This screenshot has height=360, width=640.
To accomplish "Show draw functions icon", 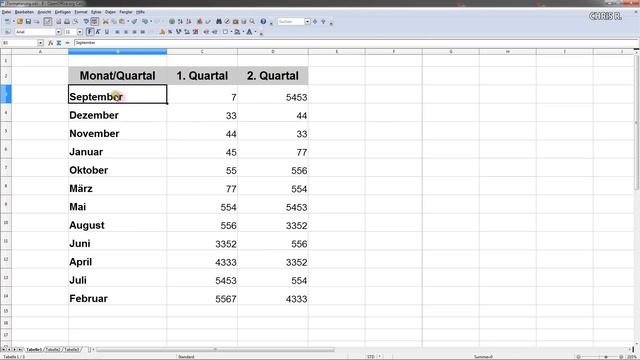I will [208, 21].
